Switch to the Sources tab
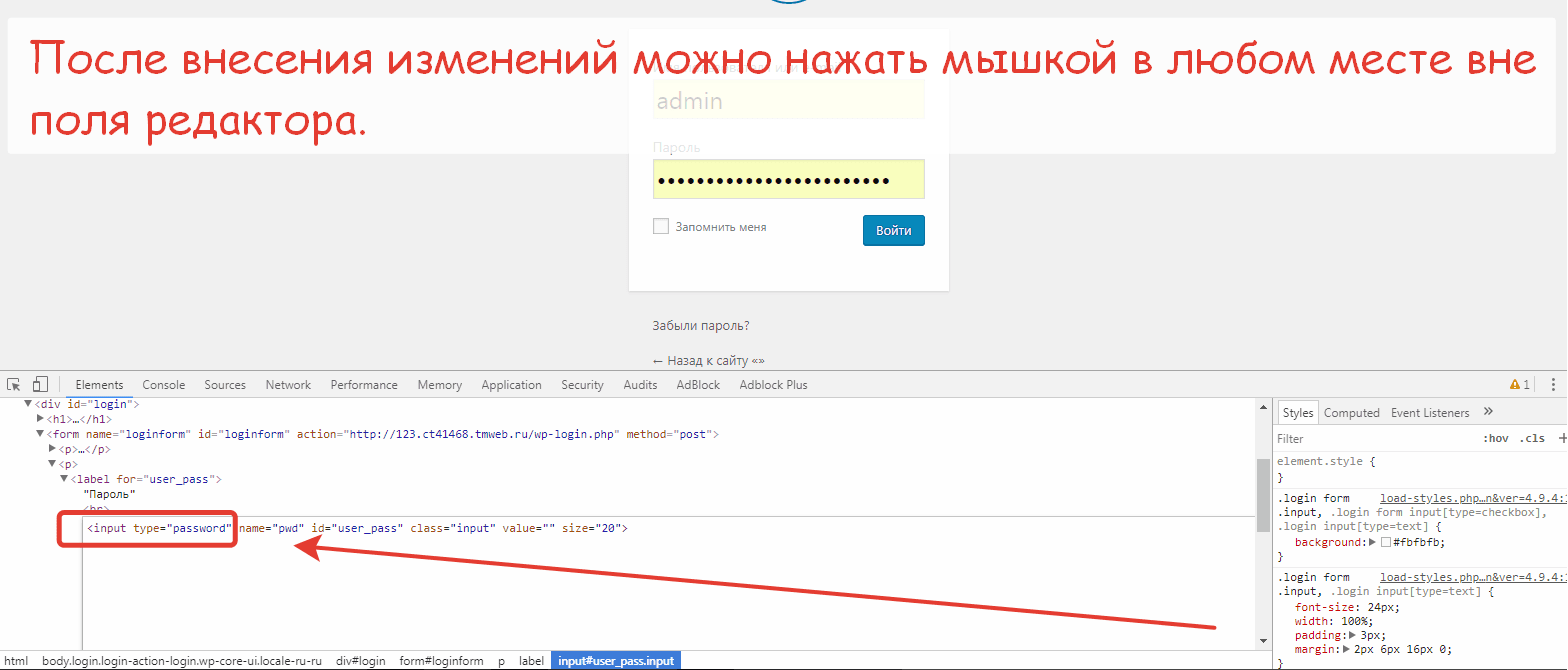Image resolution: width=1568 pixels, height=670 pixels. pos(225,385)
